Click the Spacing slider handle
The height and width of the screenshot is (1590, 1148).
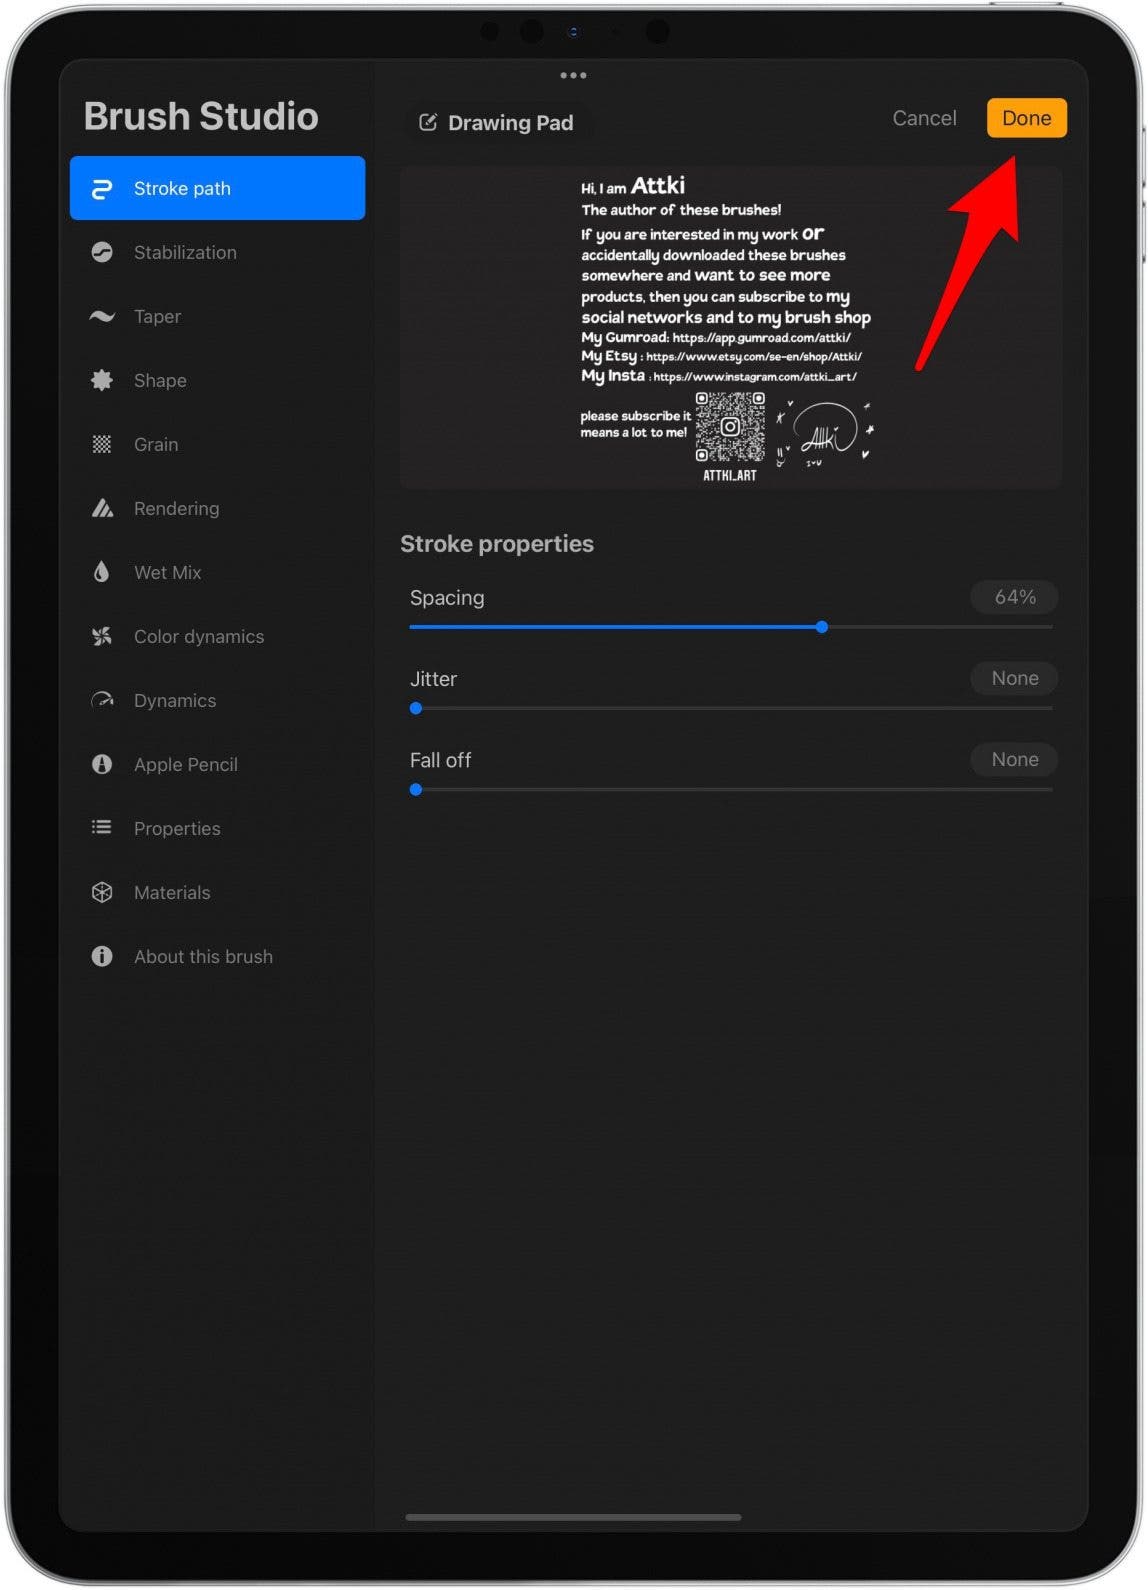click(x=822, y=627)
